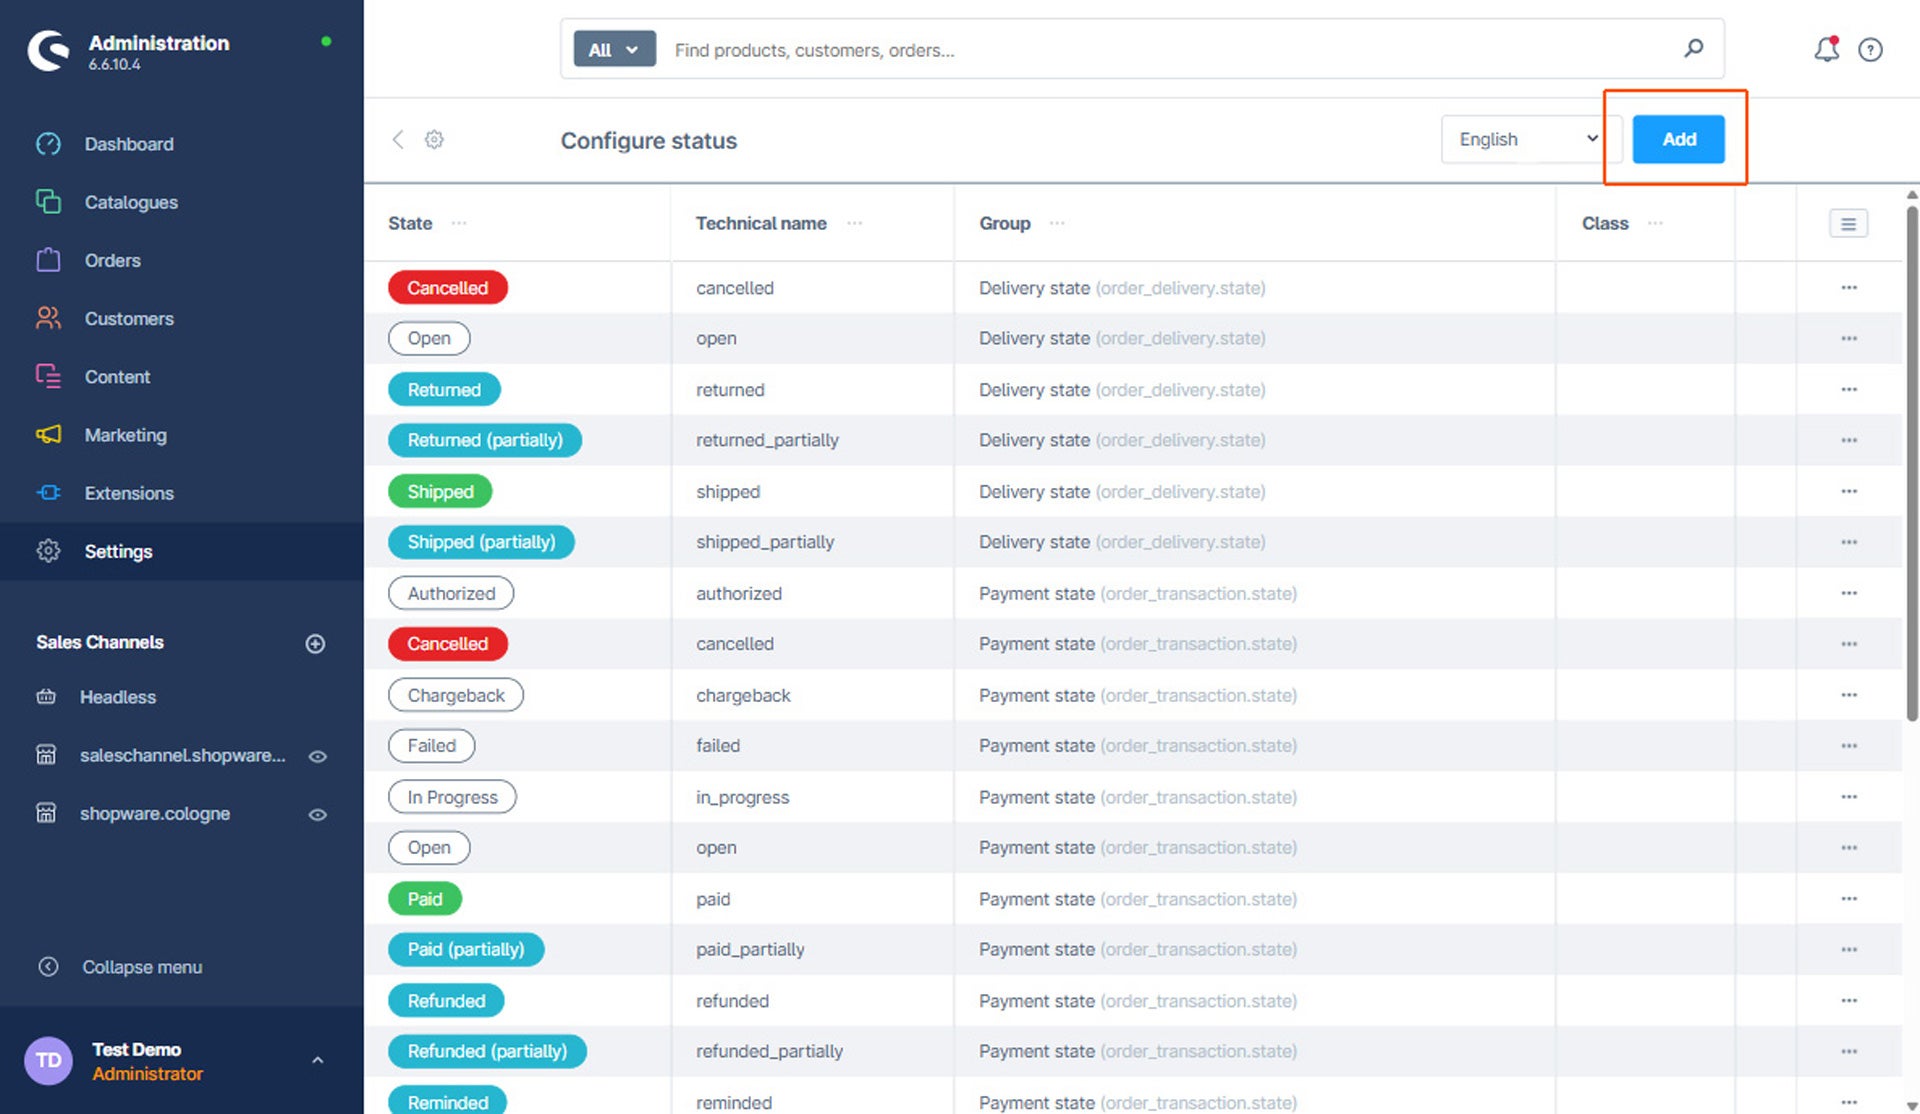Select Catalogues menu item

pos(131,202)
